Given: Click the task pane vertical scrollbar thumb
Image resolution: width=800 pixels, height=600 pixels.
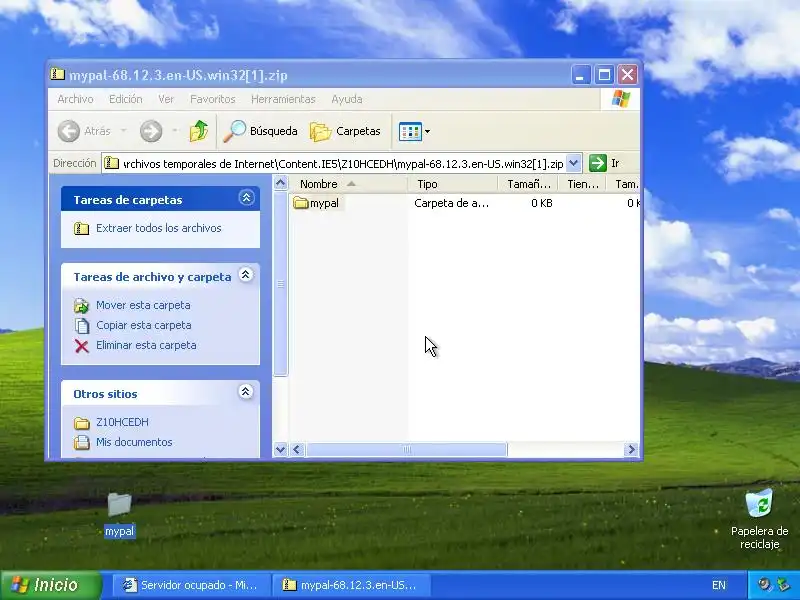Looking at the screenshot, I should (280, 284).
